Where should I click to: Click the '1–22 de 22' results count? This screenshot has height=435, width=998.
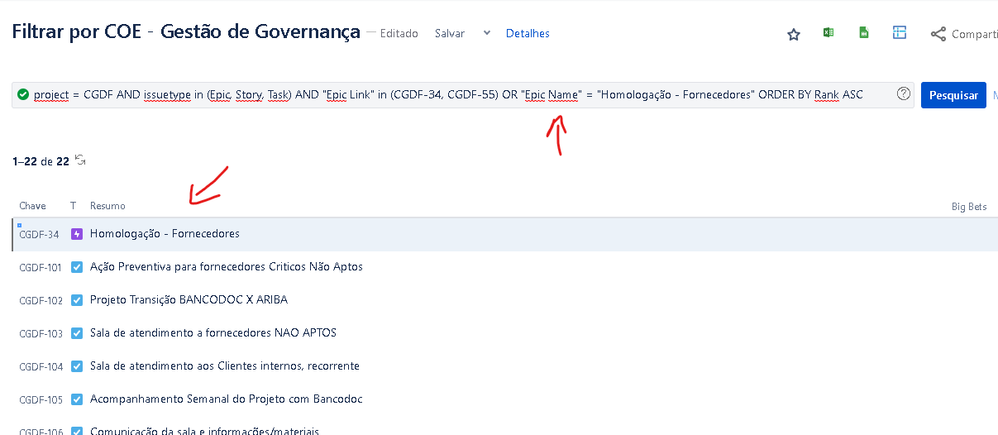[x=41, y=162]
